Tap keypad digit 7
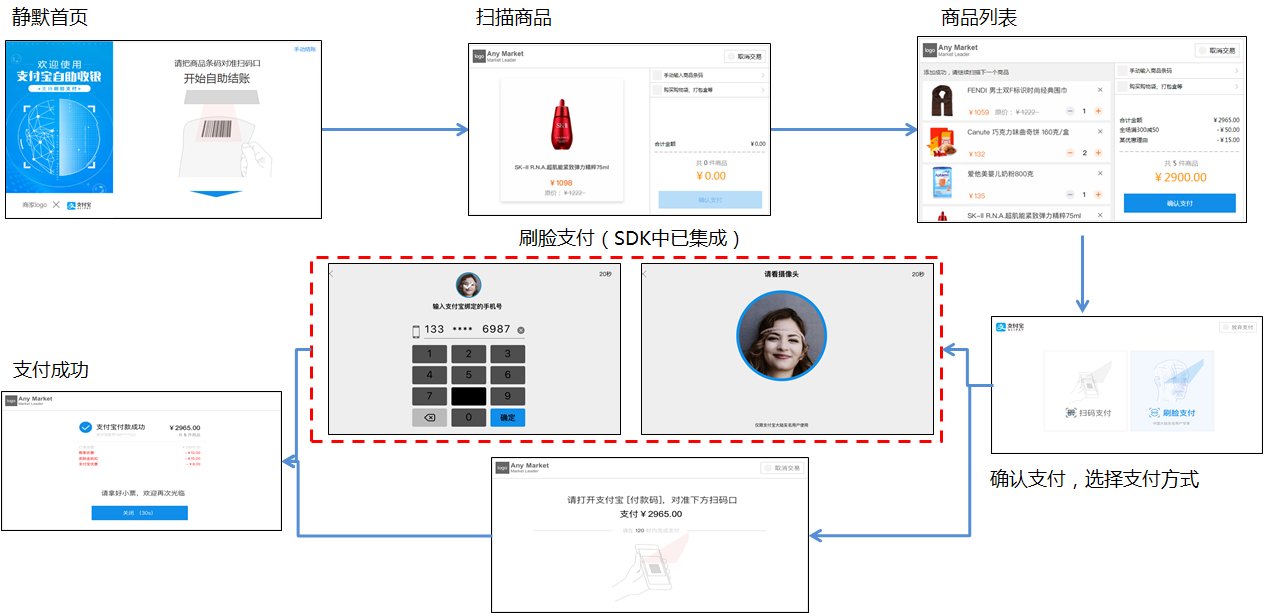1274x613 pixels. point(430,396)
